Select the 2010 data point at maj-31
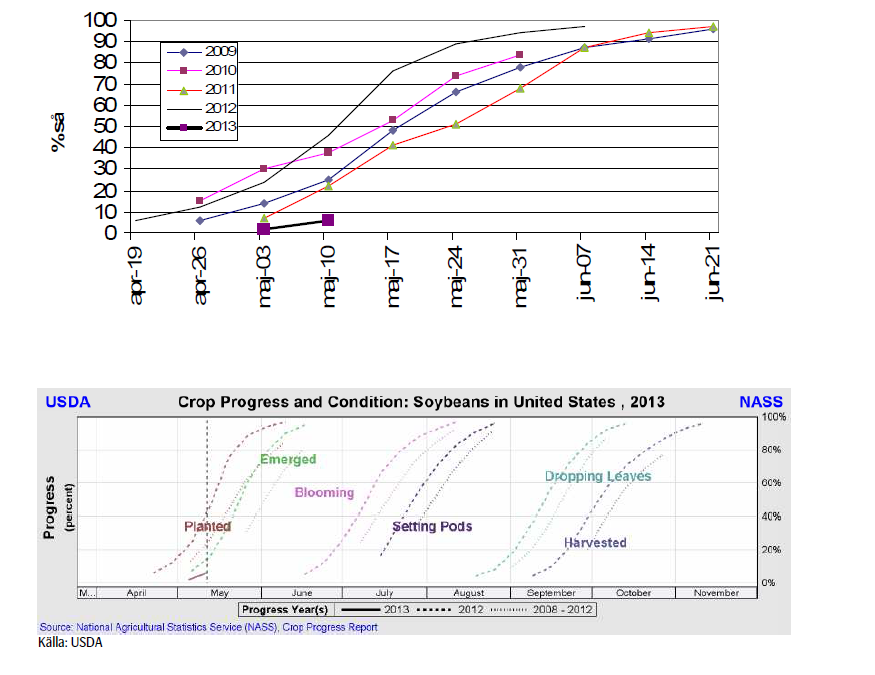The height and width of the screenshot is (675, 875). (x=519, y=55)
